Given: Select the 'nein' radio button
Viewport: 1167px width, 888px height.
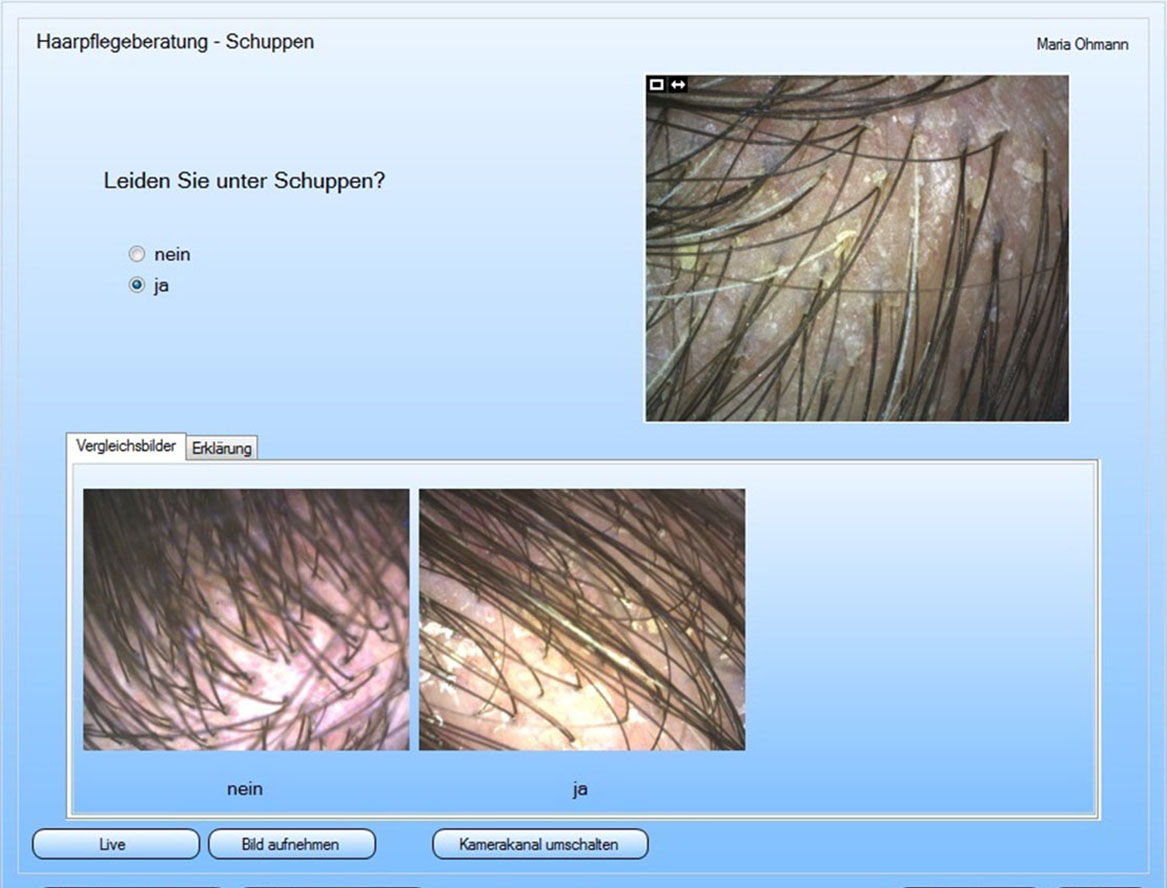Looking at the screenshot, I should [x=137, y=255].
